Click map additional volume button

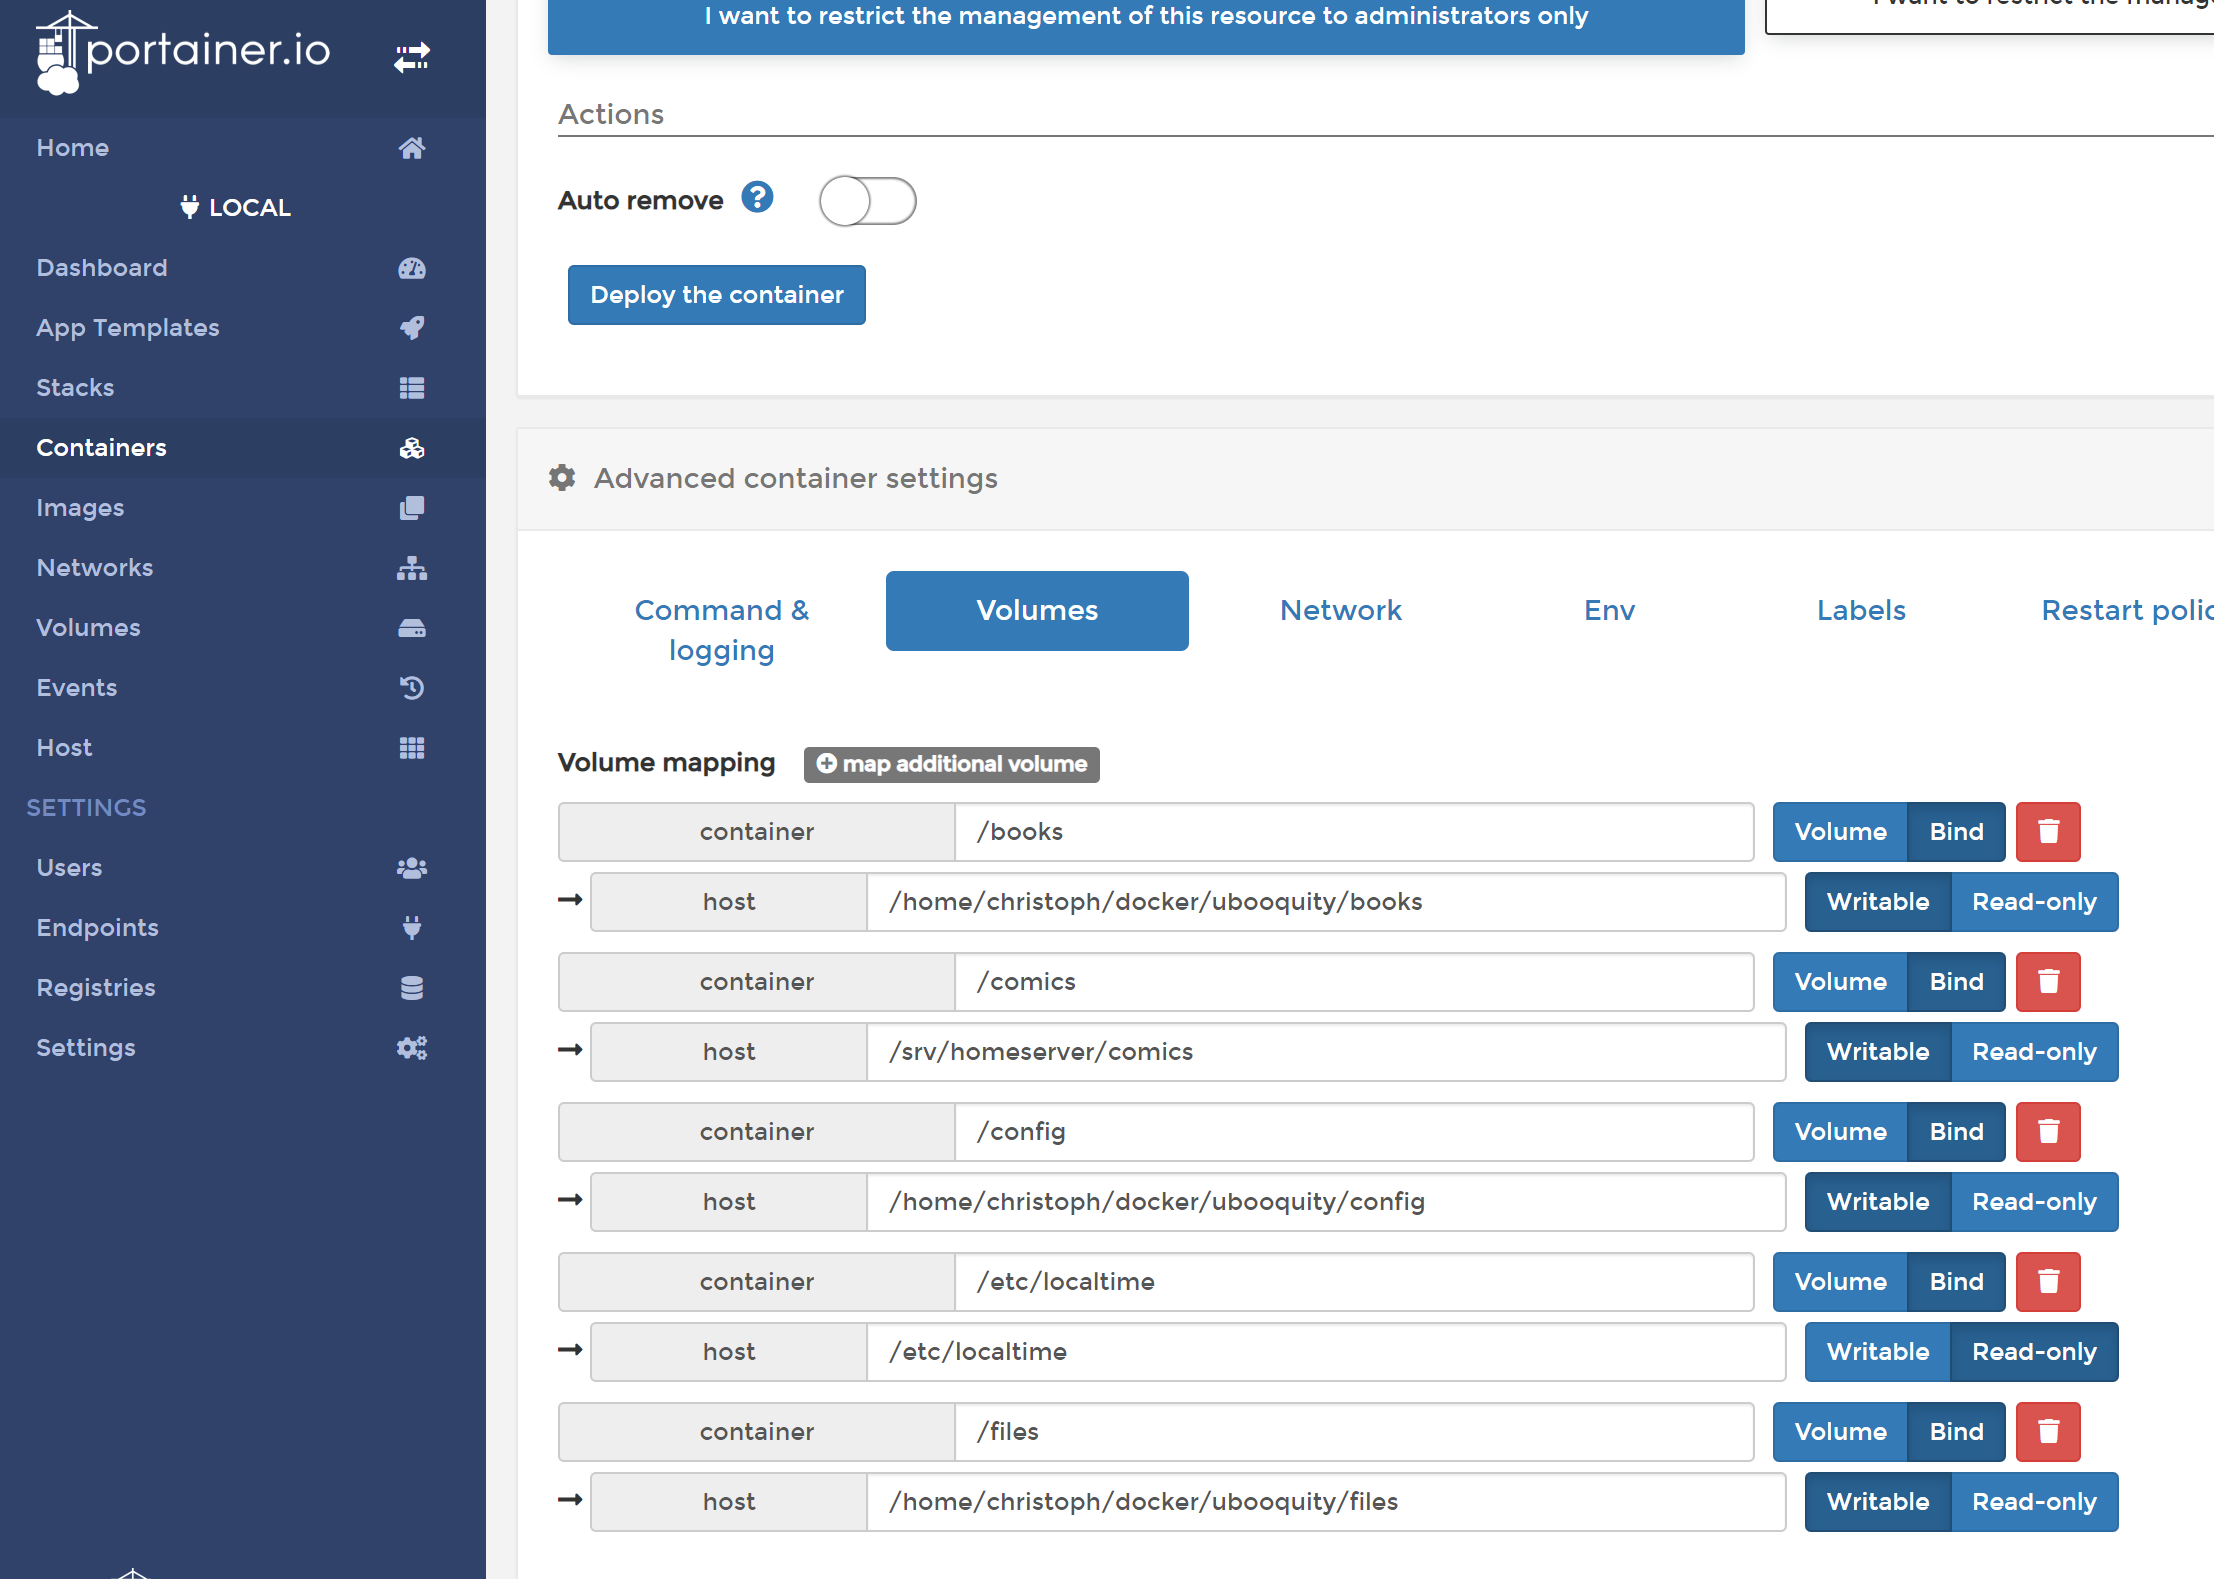point(951,764)
